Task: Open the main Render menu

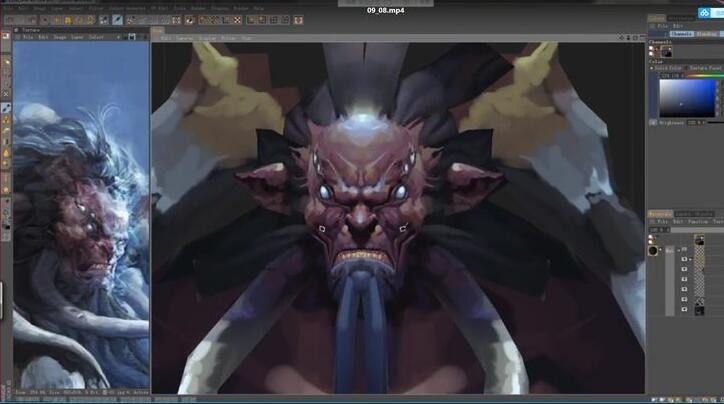Action: (199, 8)
